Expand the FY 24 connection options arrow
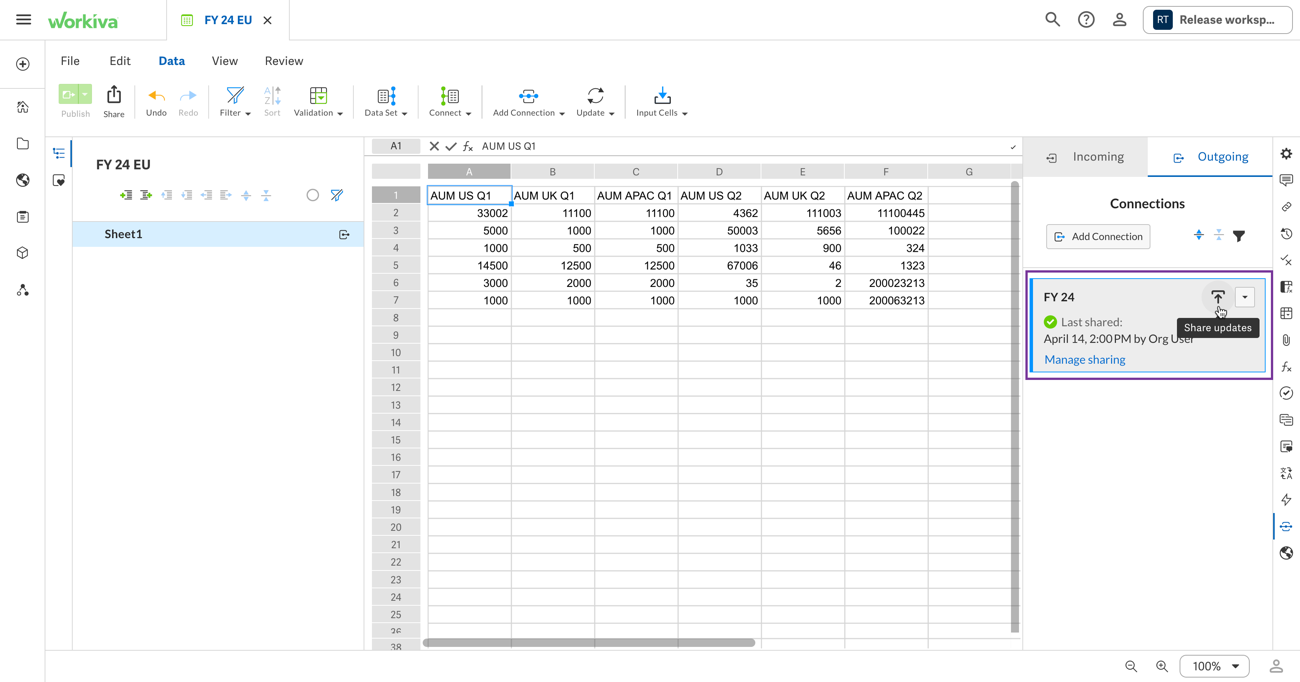The image size is (1300, 682). (x=1245, y=297)
